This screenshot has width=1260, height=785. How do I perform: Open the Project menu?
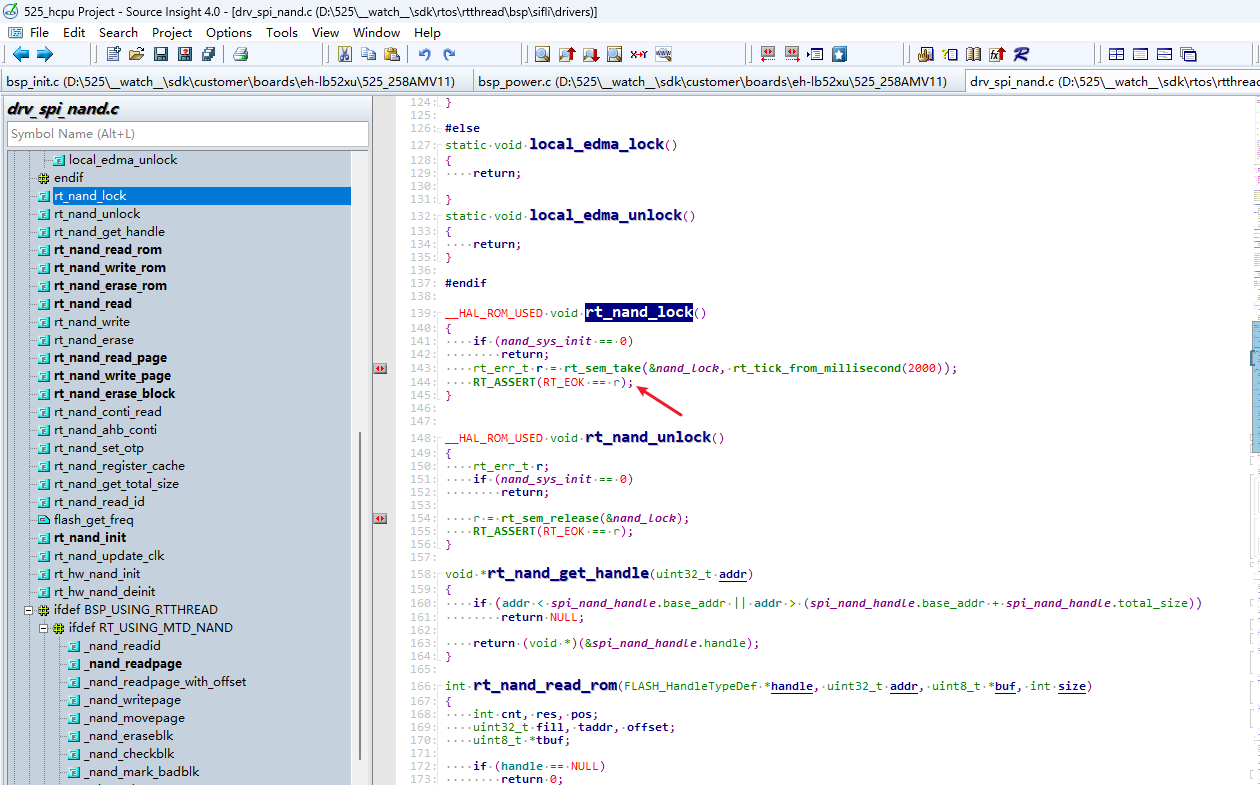tap(172, 32)
